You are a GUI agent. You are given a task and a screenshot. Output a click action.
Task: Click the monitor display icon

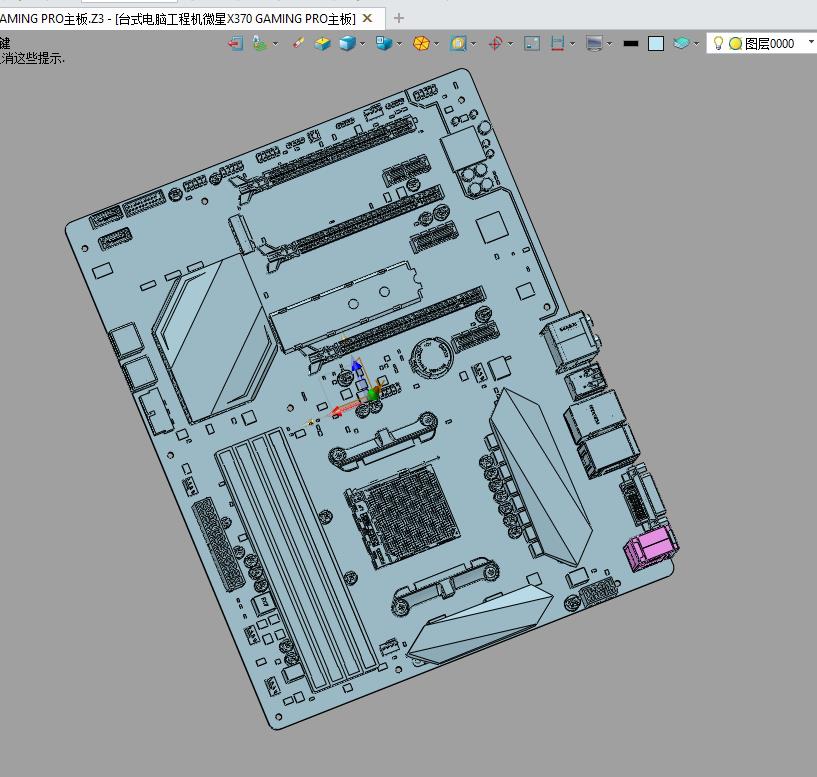[595, 43]
